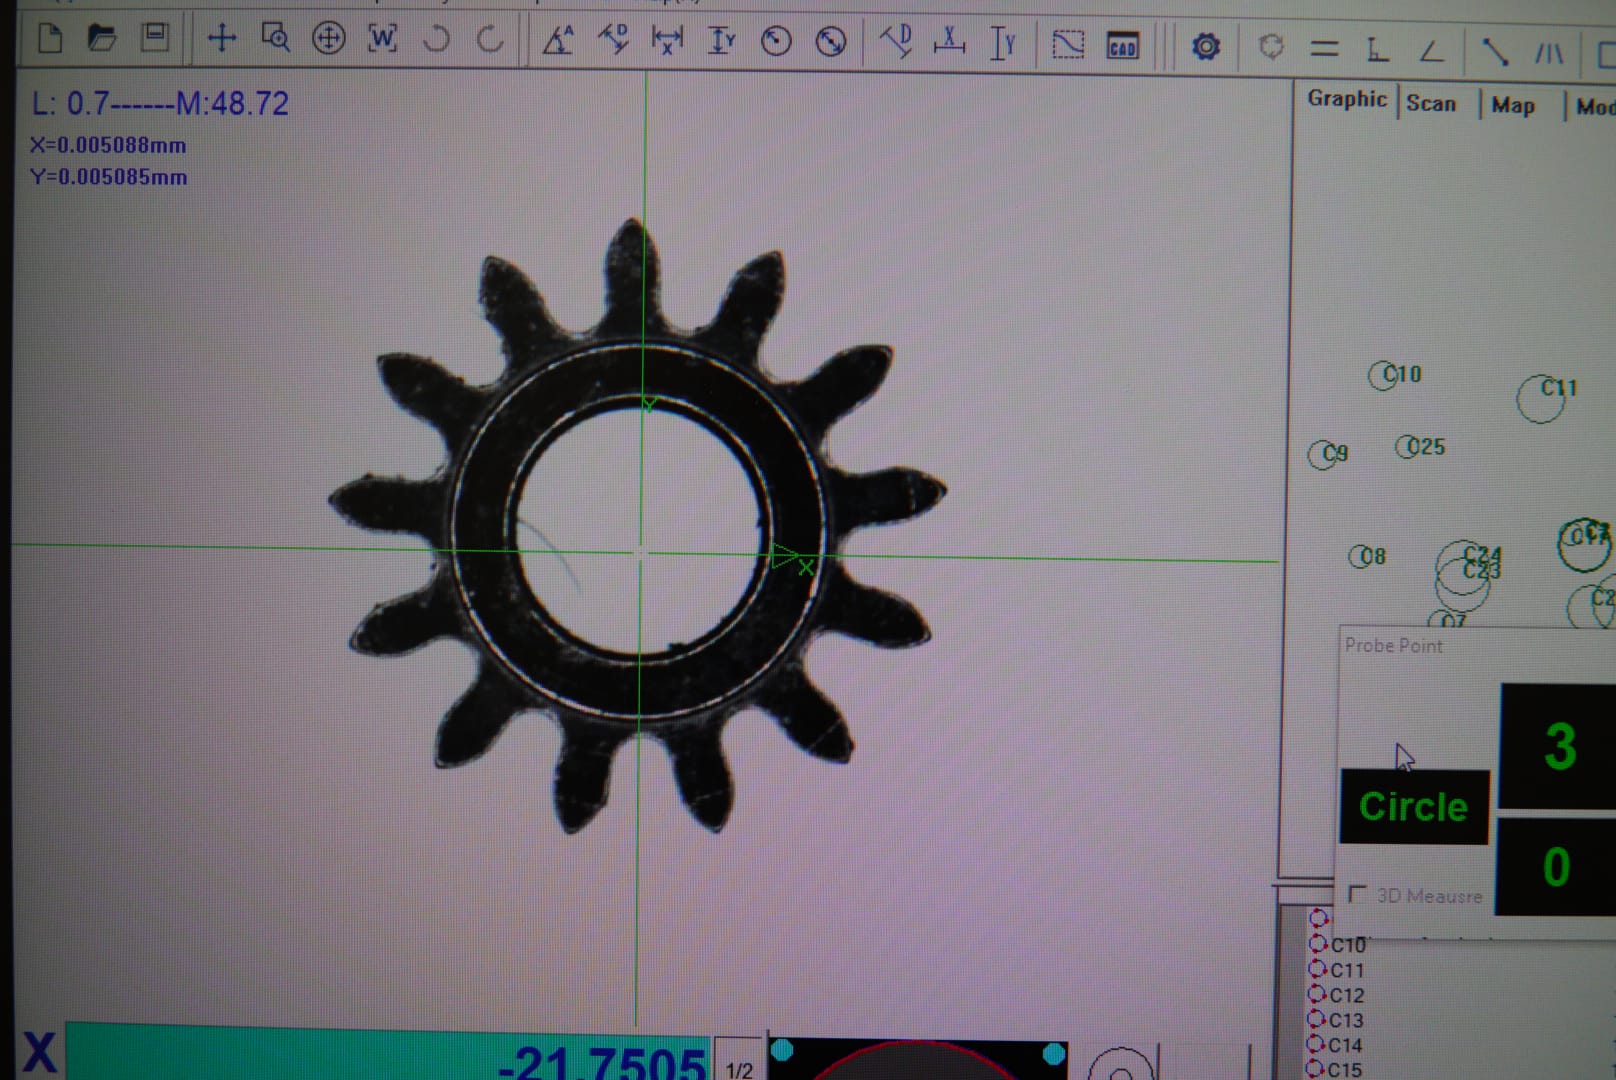Redo with the clockwise arrow icon
The width and height of the screenshot is (1616, 1080).
tap(490, 40)
